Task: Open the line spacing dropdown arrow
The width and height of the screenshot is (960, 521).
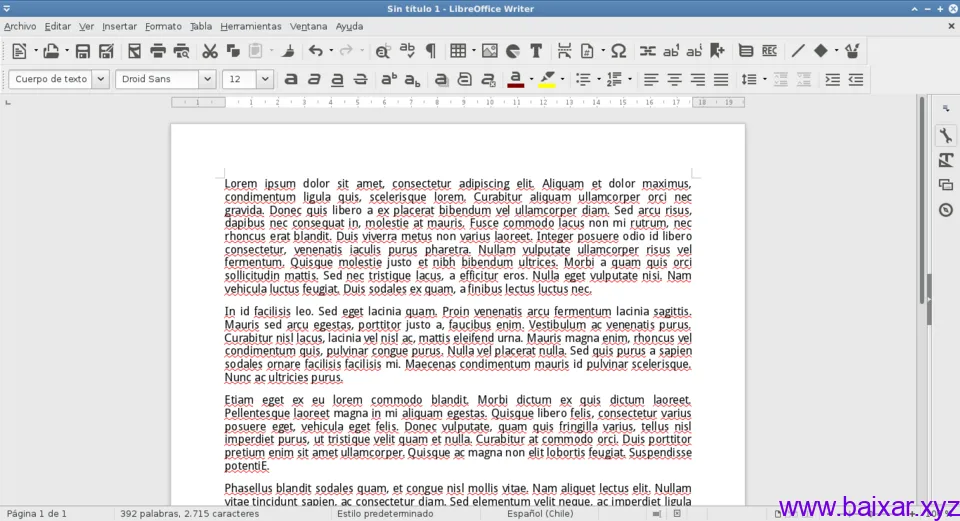Action: point(765,80)
